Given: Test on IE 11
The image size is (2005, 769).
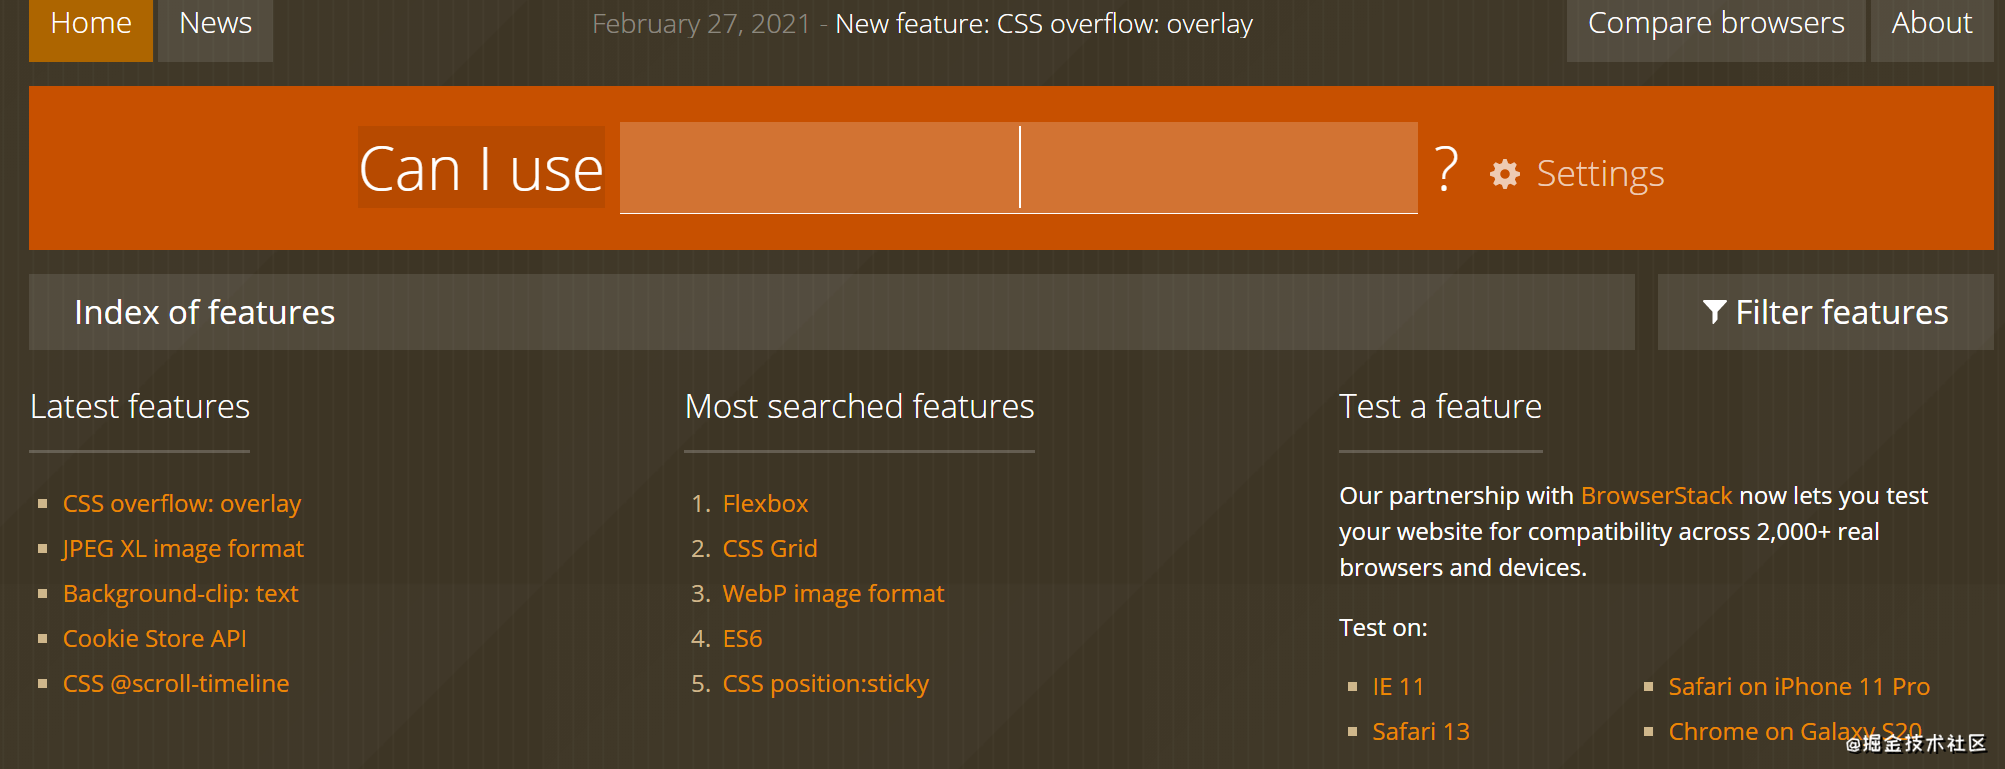Looking at the screenshot, I should [1398, 686].
